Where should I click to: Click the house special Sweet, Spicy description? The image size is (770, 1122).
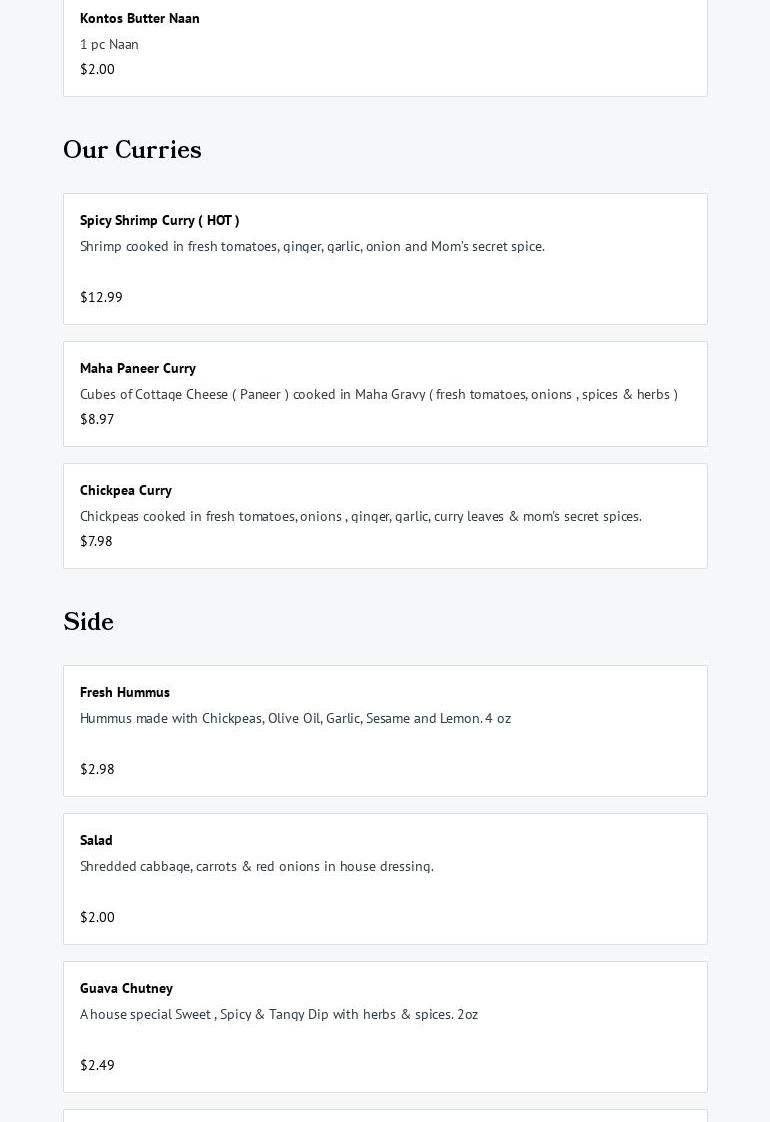pos(279,1015)
